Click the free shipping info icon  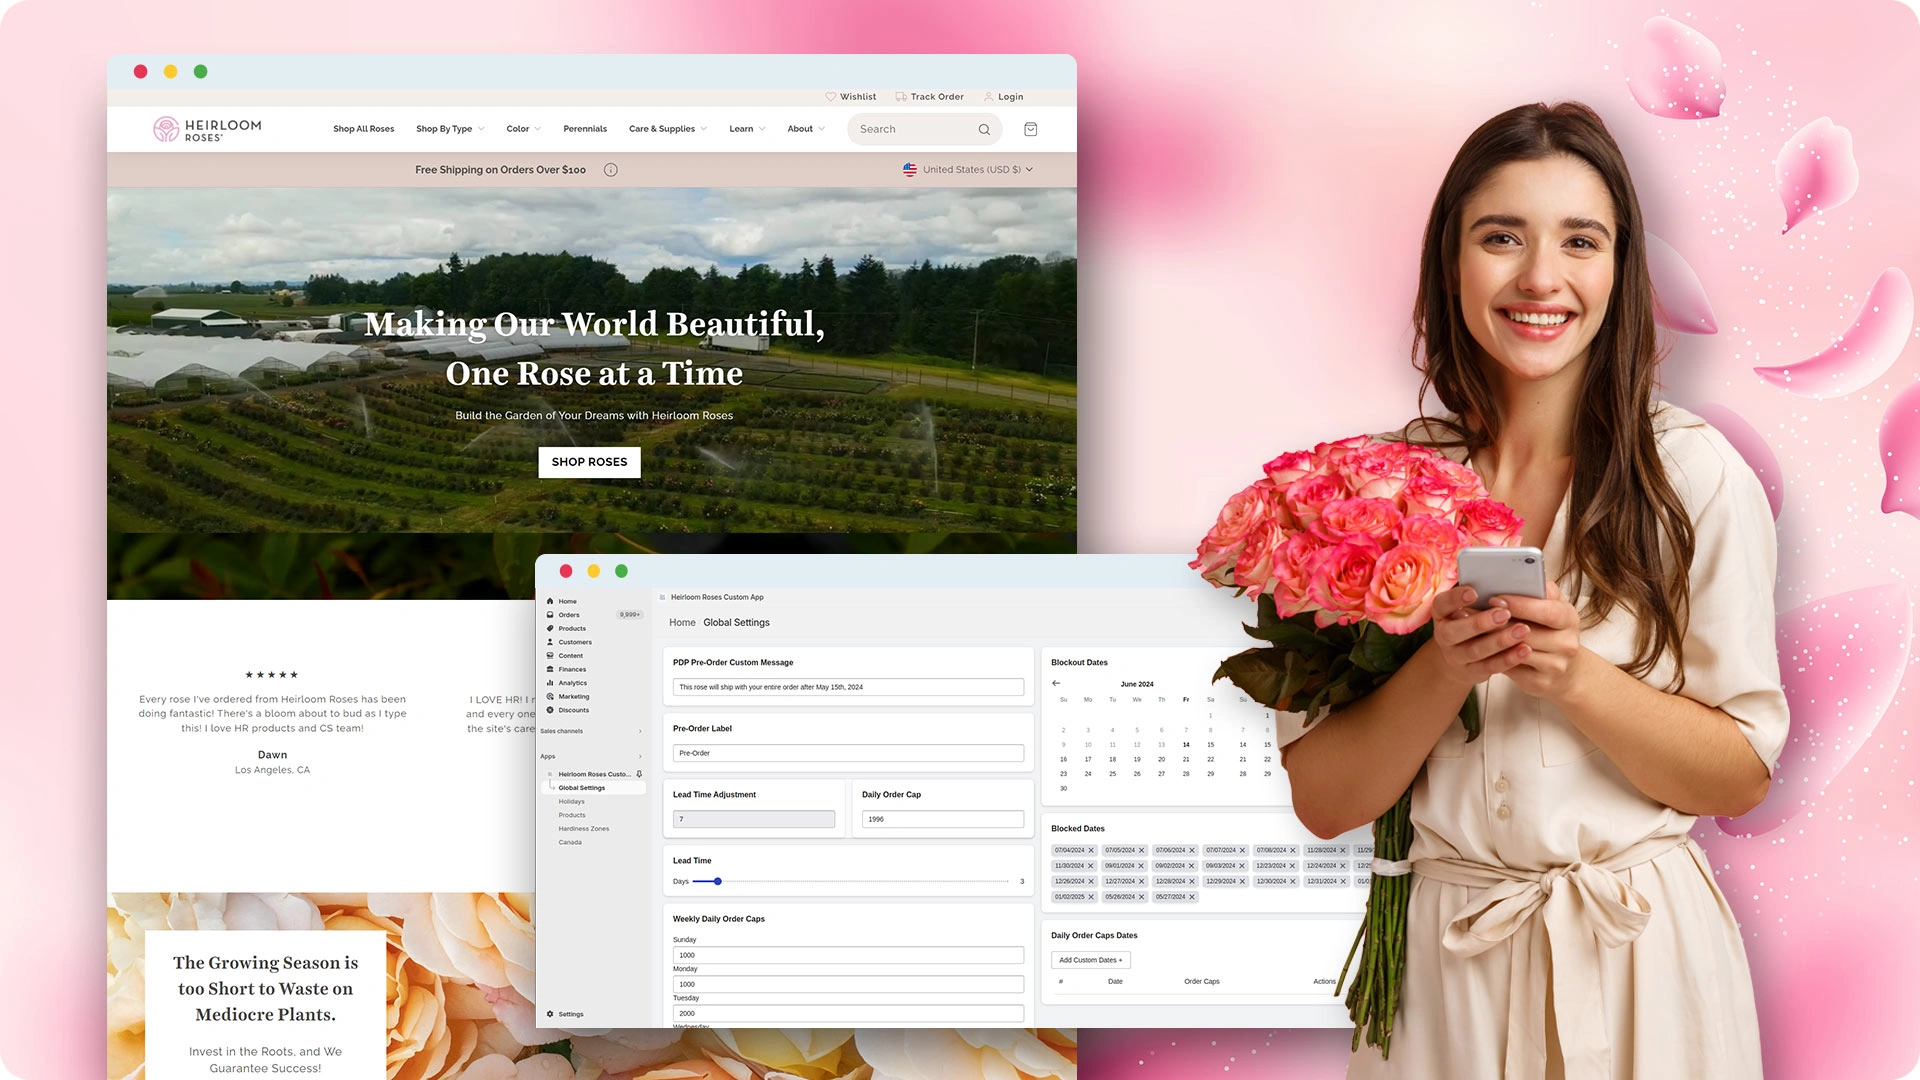611,170
